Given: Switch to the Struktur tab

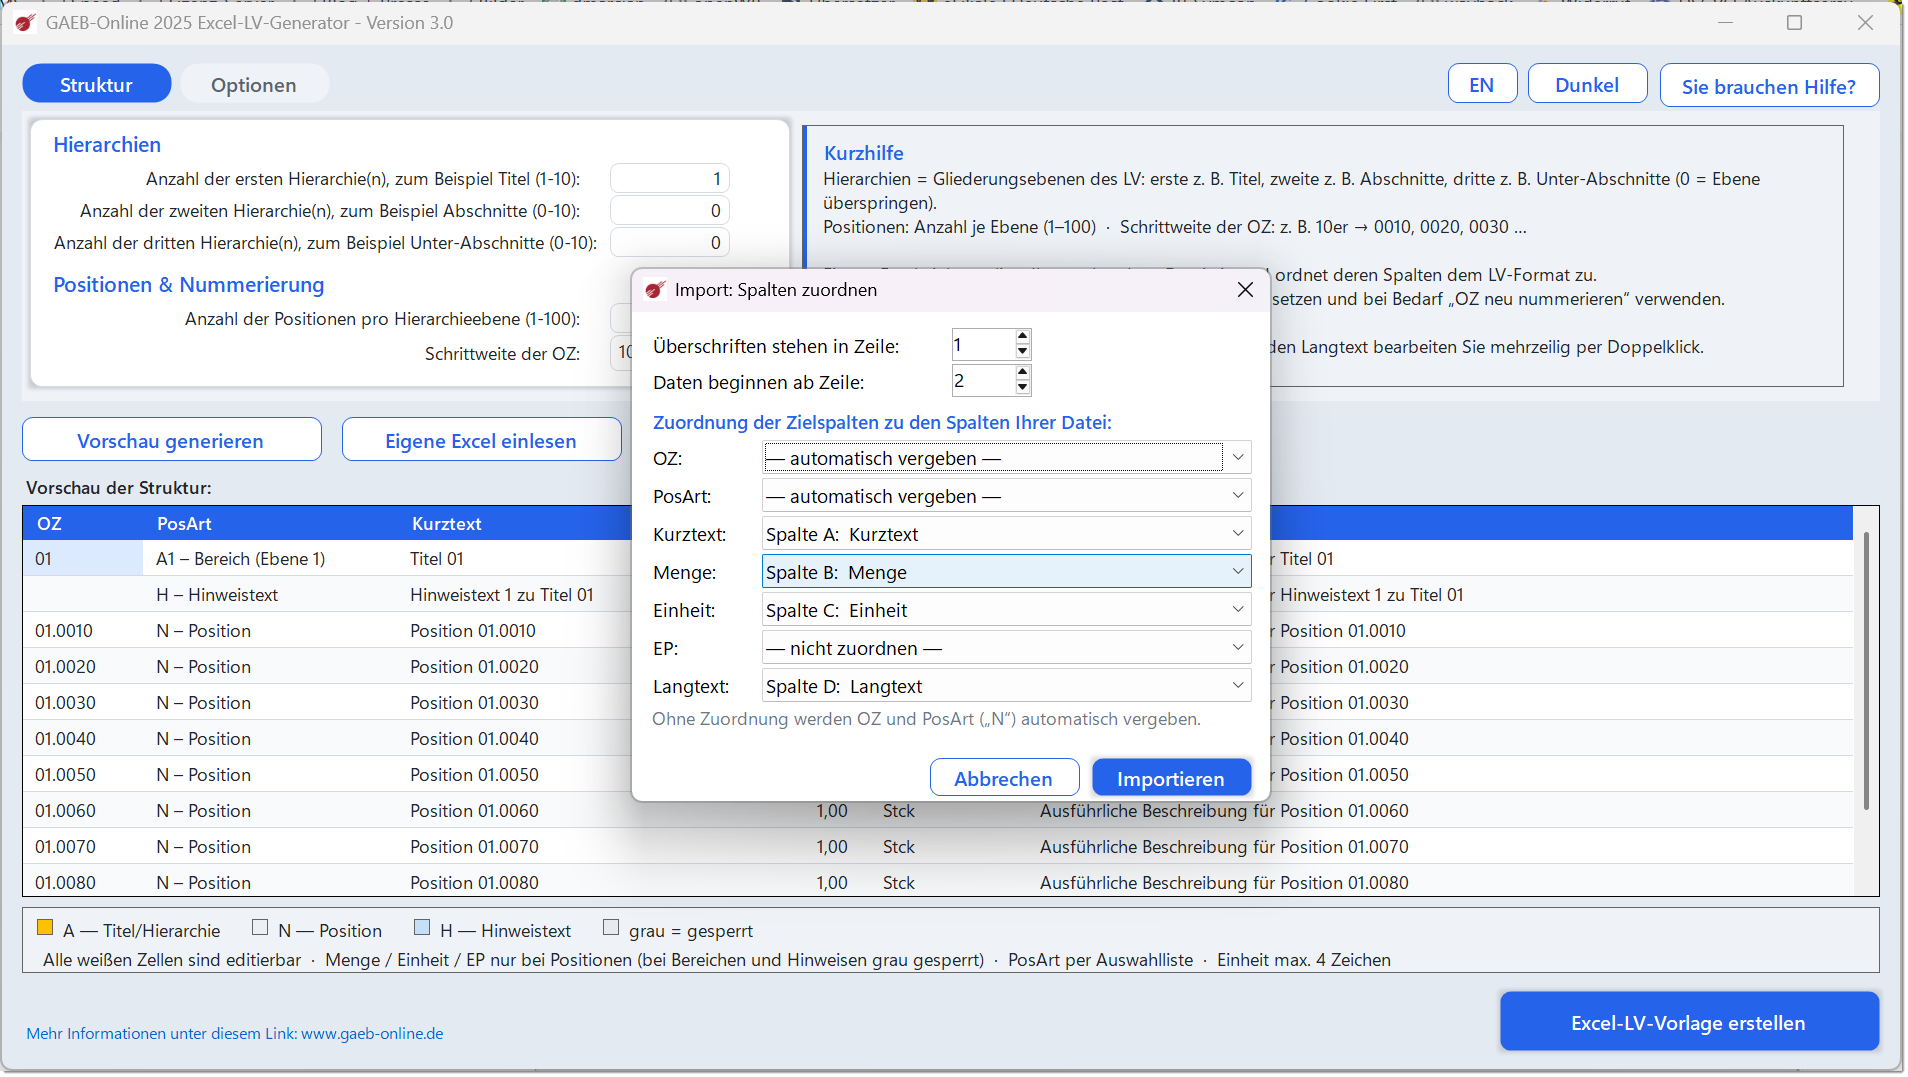Looking at the screenshot, I should pos(96,84).
